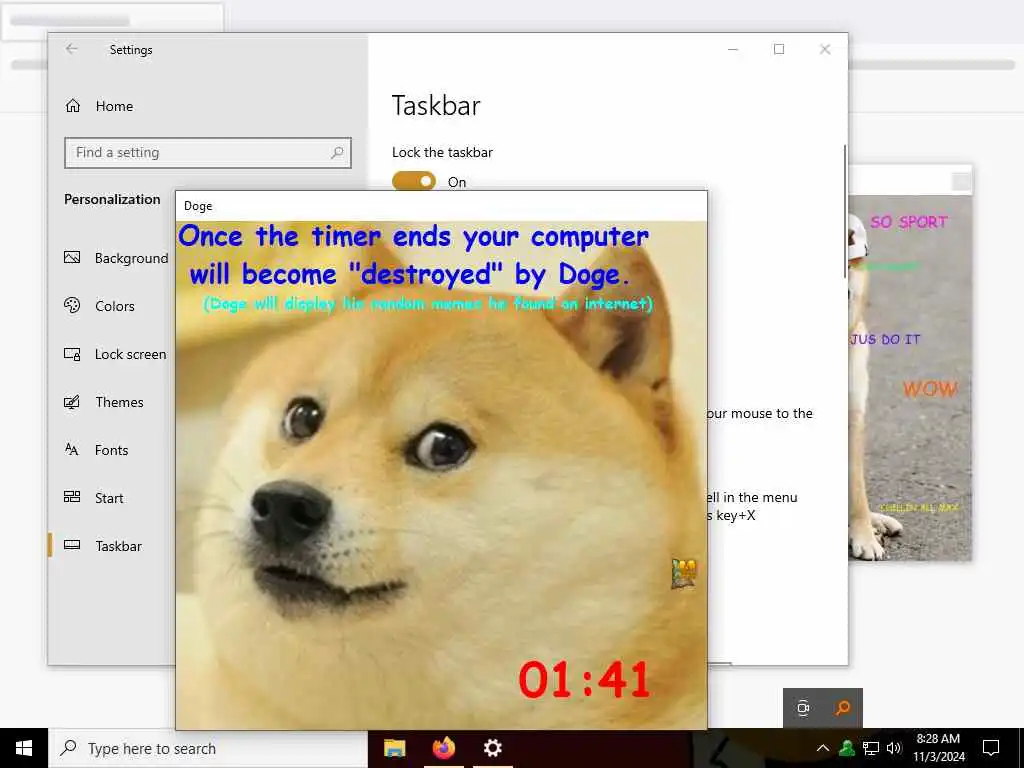This screenshot has width=1024, height=768.
Task: Click the Doge window title bar
Action: (441, 206)
